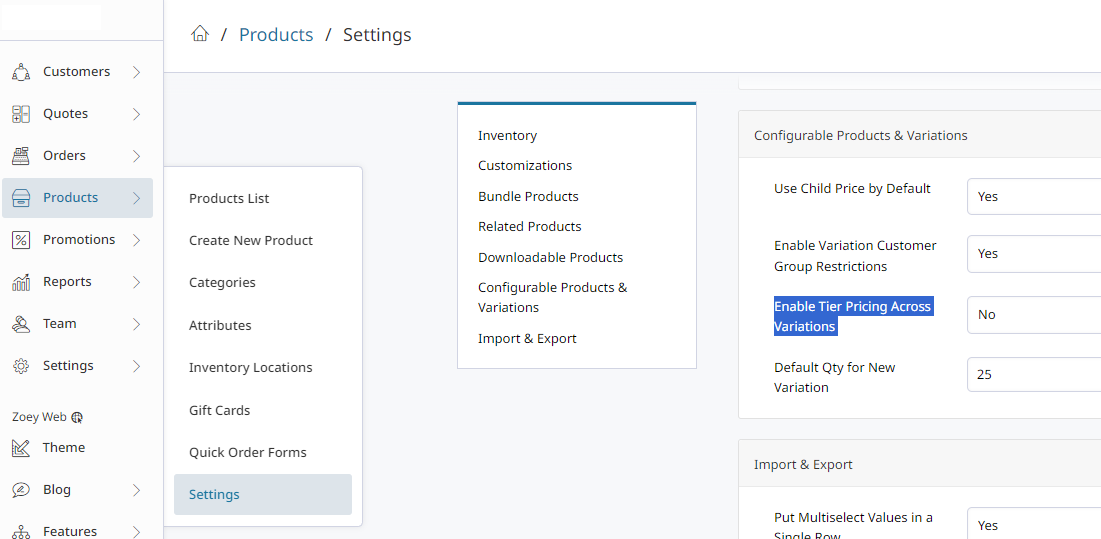Click the Customers sidebar icon
Image resolution: width=1101 pixels, height=539 pixels.
click(x=21, y=72)
